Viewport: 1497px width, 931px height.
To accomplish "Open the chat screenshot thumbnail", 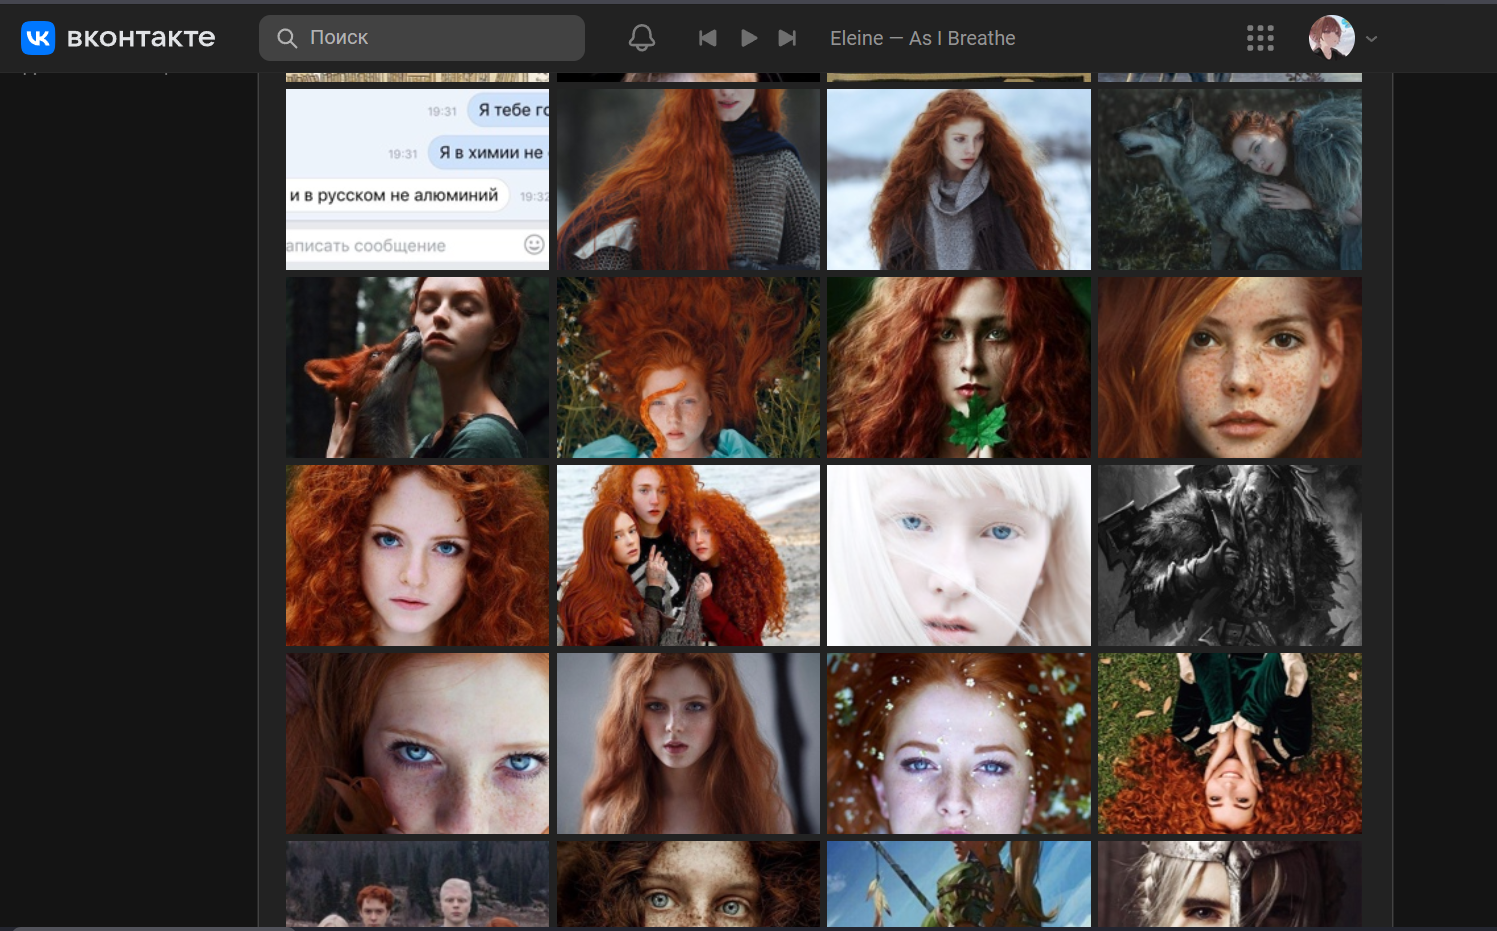I will (x=417, y=179).
